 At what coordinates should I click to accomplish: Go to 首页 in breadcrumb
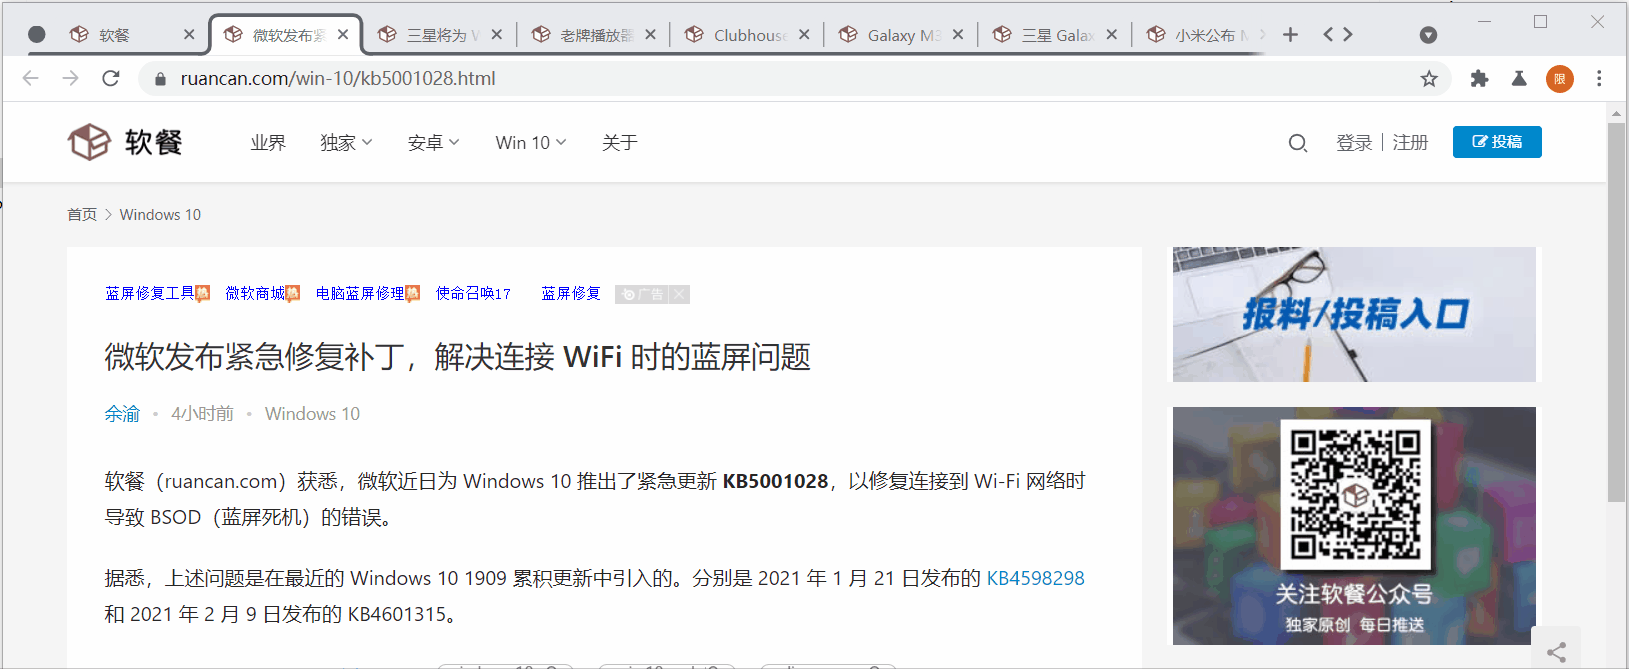[82, 215]
